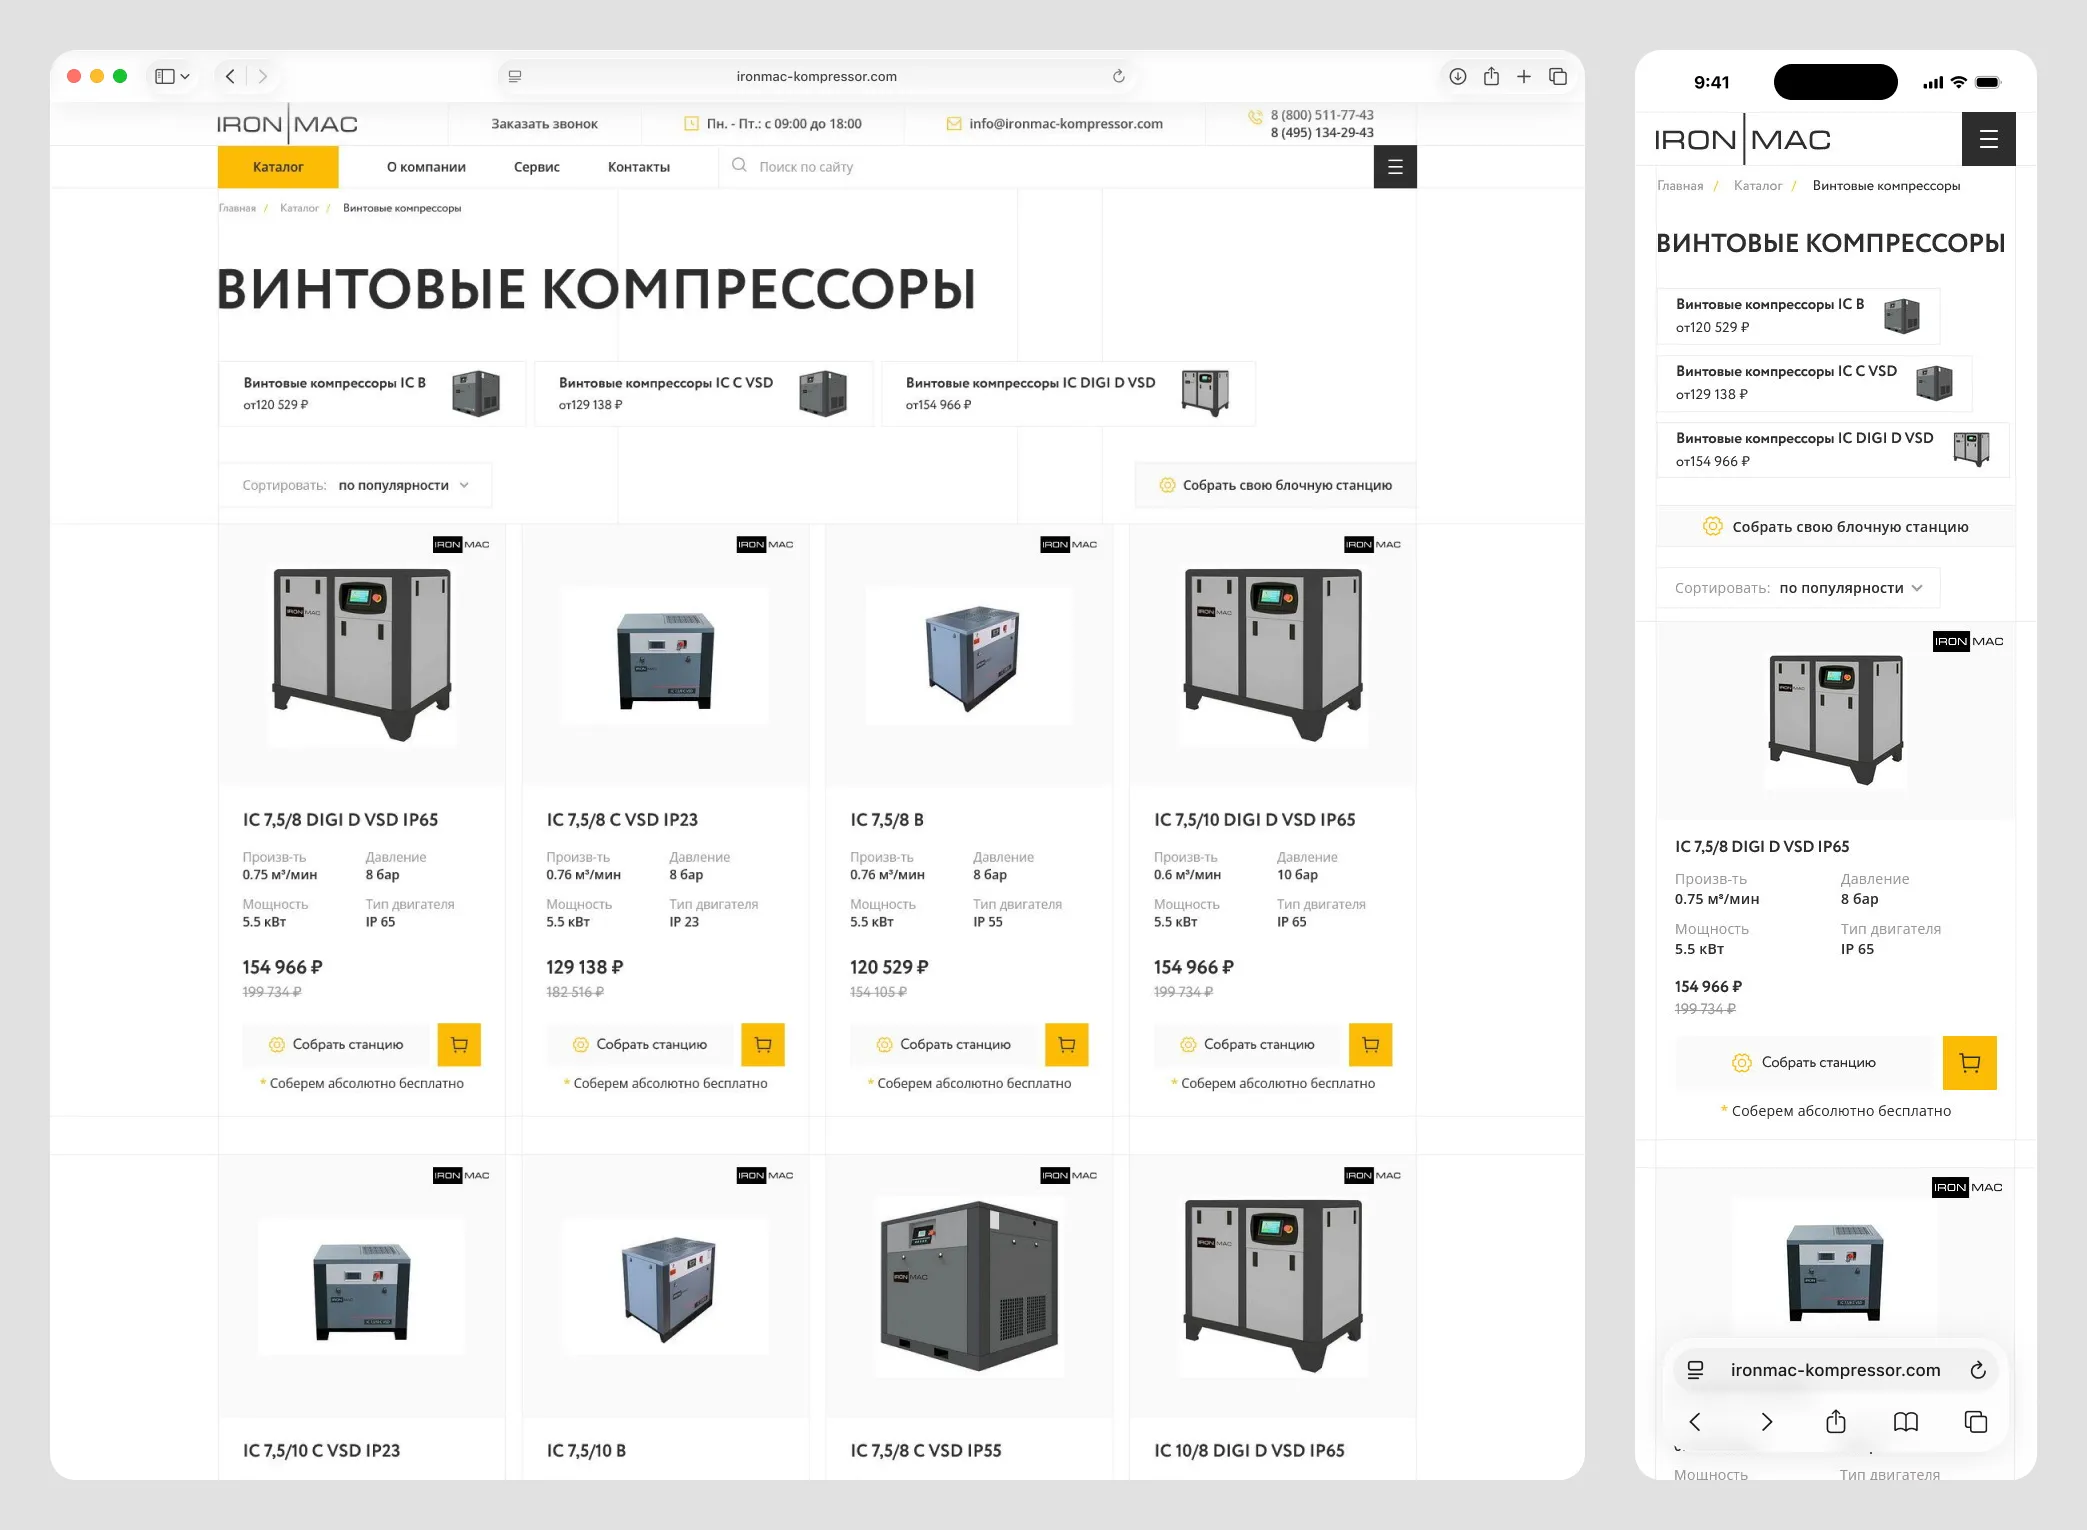Expand mobile sort dropdown 'по популярности'
The width and height of the screenshot is (2087, 1530).
[1850, 588]
